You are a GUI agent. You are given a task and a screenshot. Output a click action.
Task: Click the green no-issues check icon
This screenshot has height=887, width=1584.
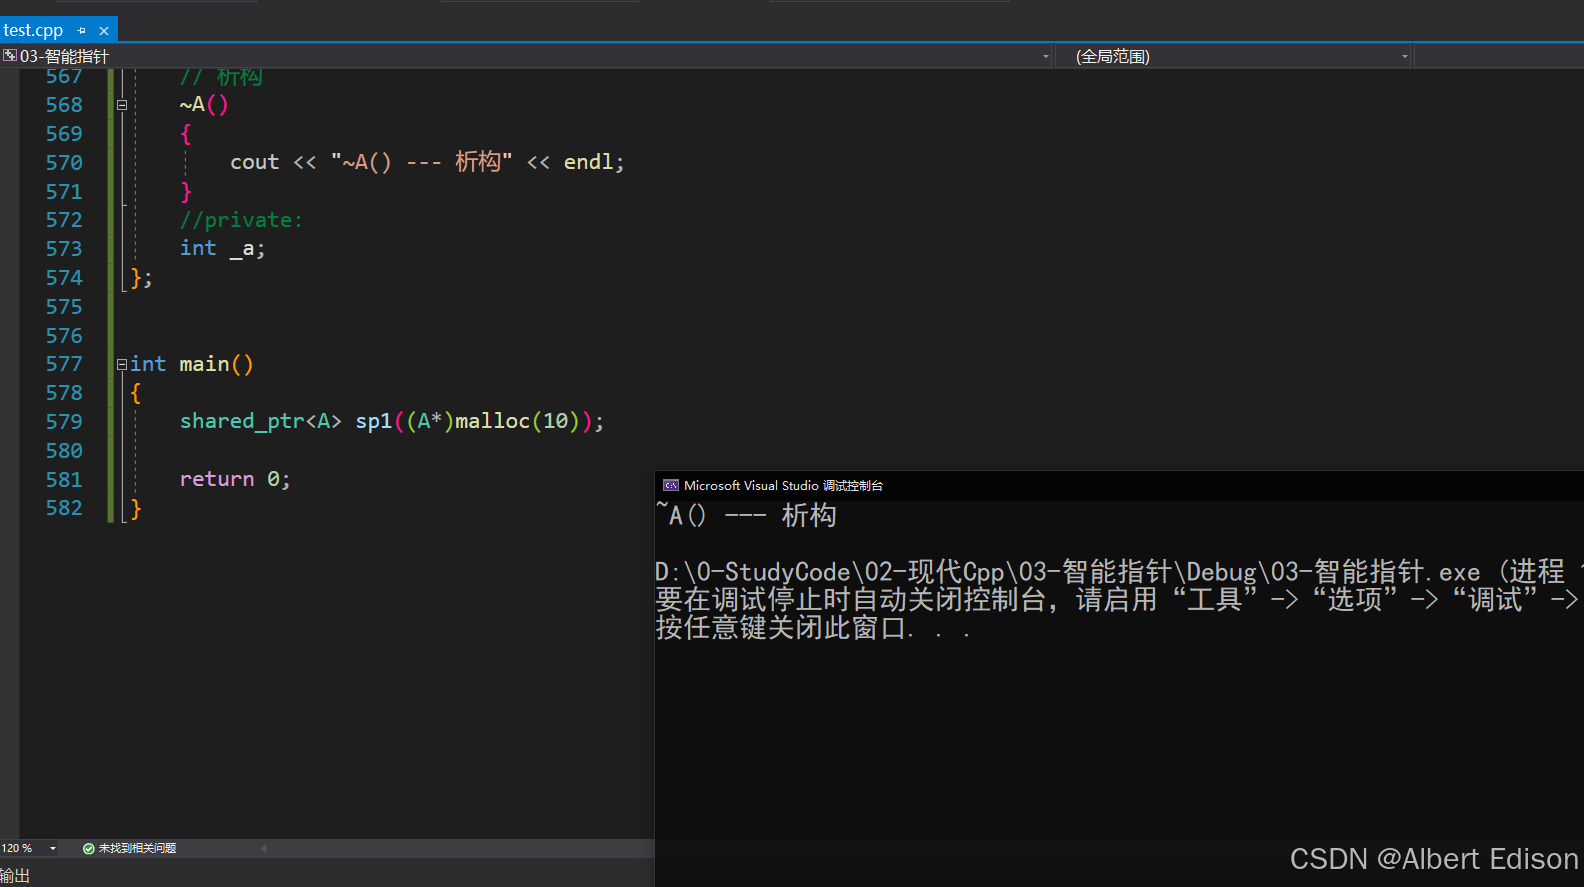click(x=89, y=848)
